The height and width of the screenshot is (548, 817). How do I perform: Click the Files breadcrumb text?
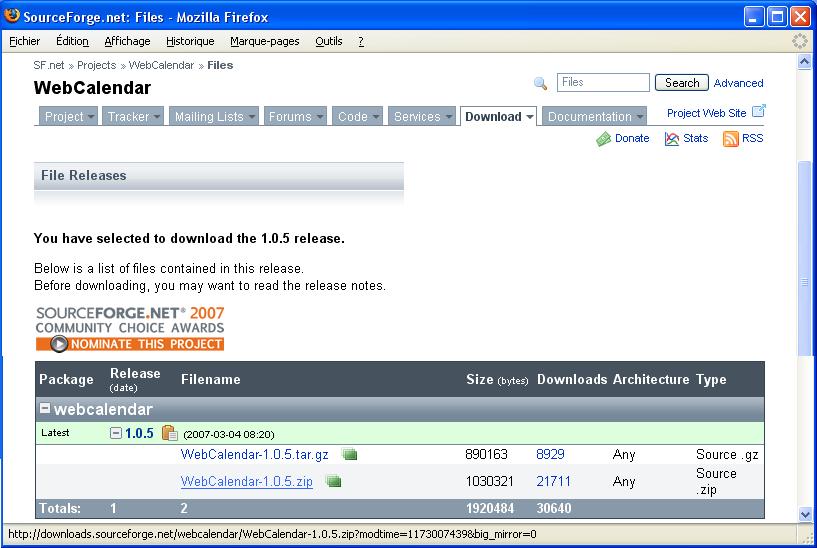220,65
